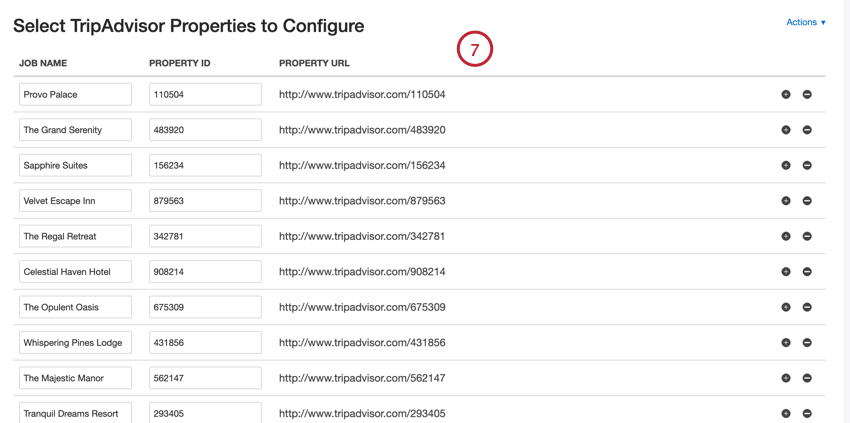Click the property ID field showing 879563
The width and height of the screenshot is (850, 423).
[205, 201]
